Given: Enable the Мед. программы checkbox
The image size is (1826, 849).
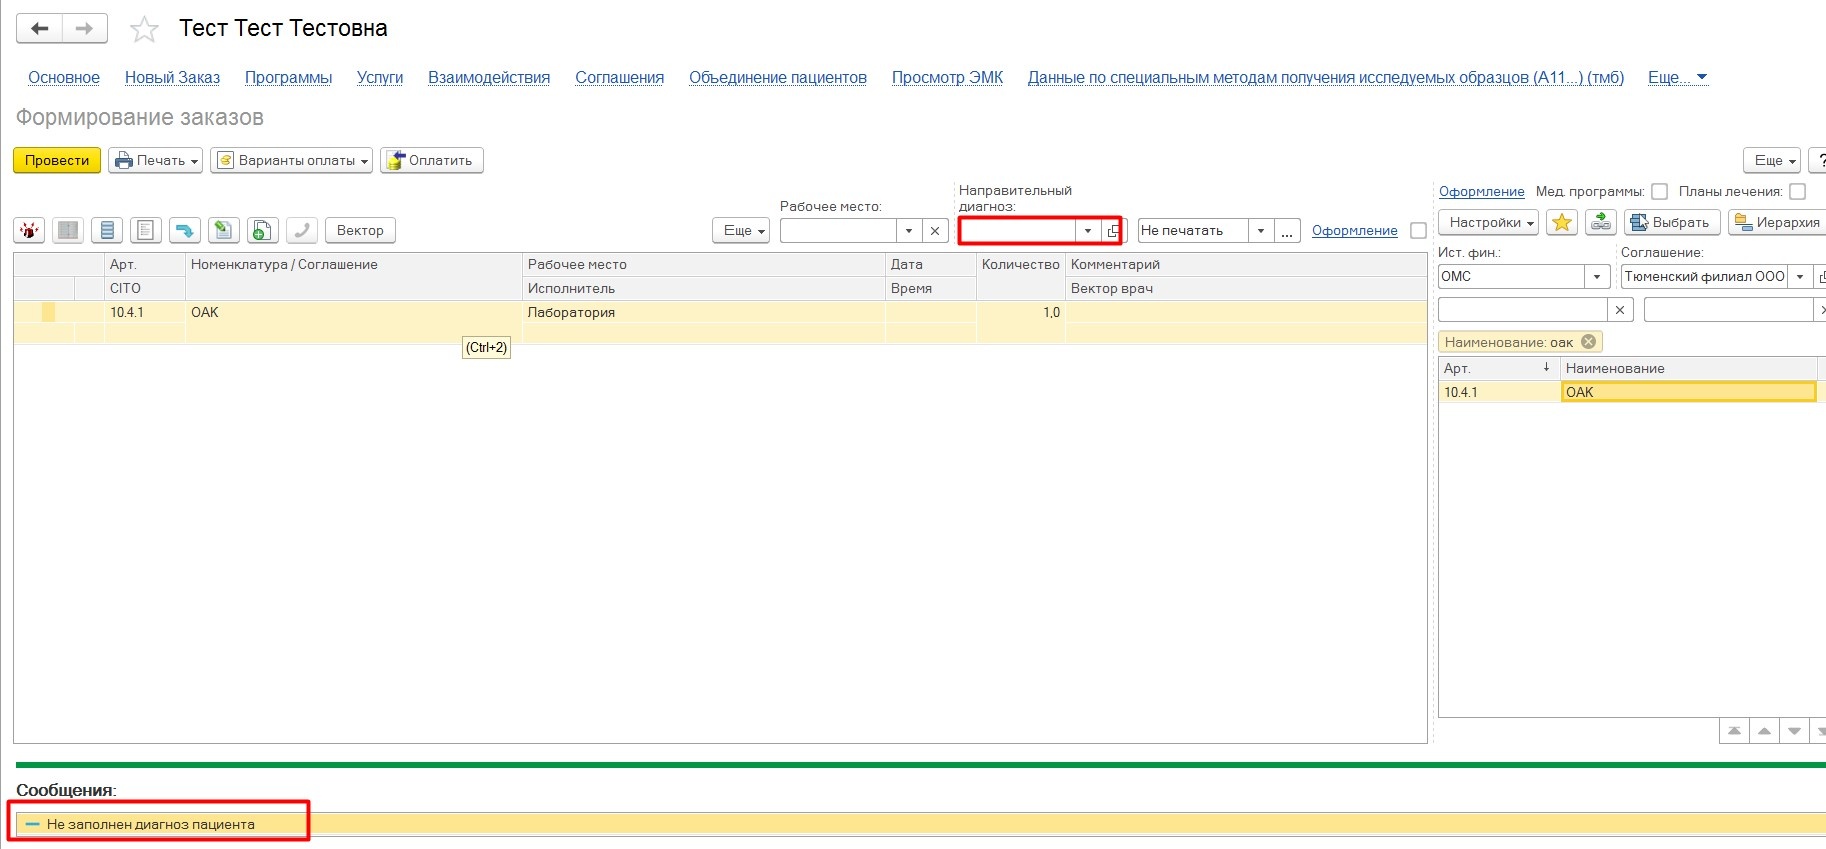Looking at the screenshot, I should click(1659, 192).
